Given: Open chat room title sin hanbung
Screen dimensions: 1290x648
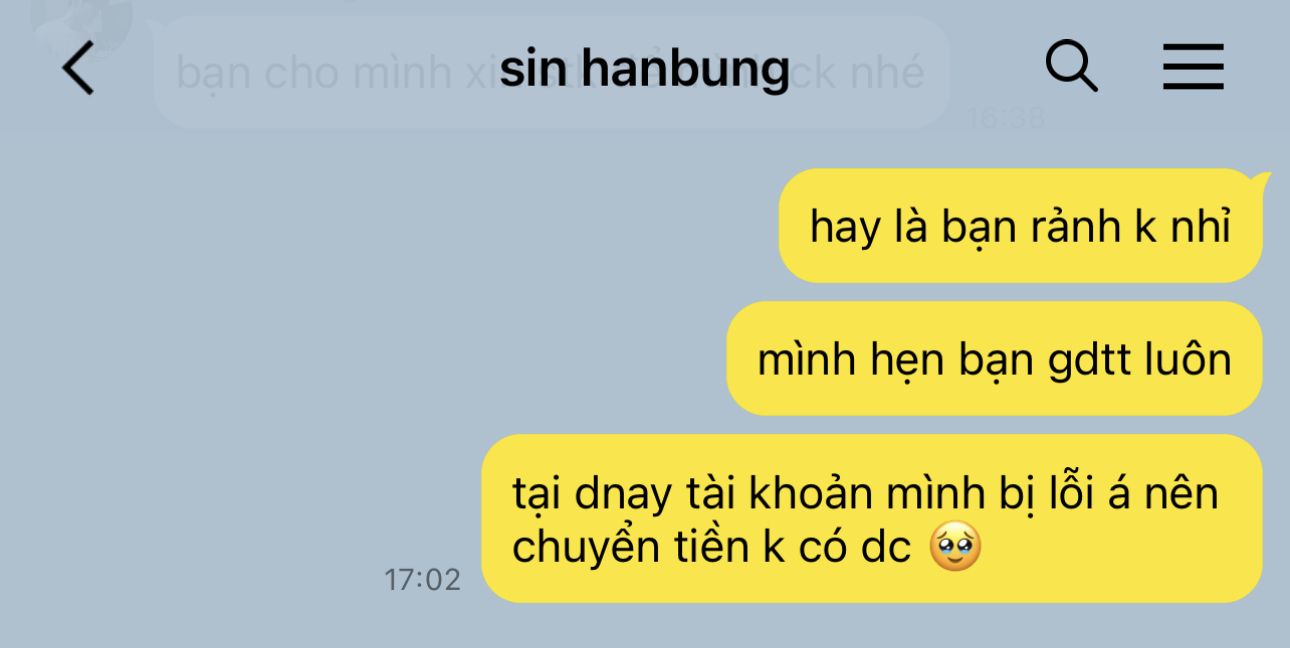Looking at the screenshot, I should [x=645, y=69].
